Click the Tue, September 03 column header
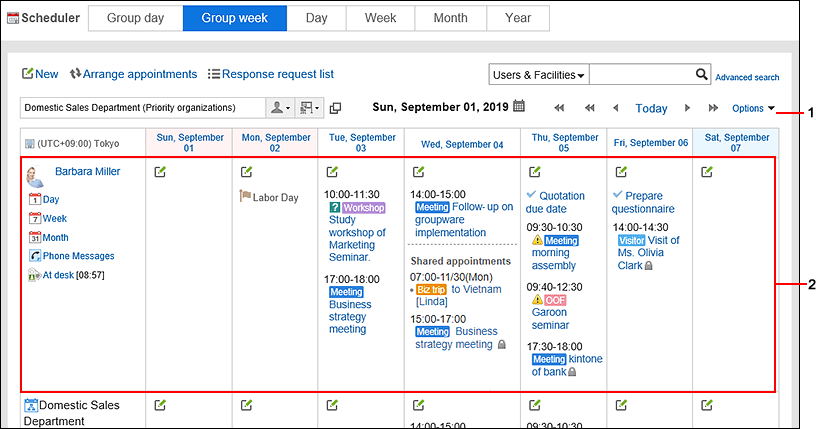Screen dimensions: 816x429 tap(362, 143)
